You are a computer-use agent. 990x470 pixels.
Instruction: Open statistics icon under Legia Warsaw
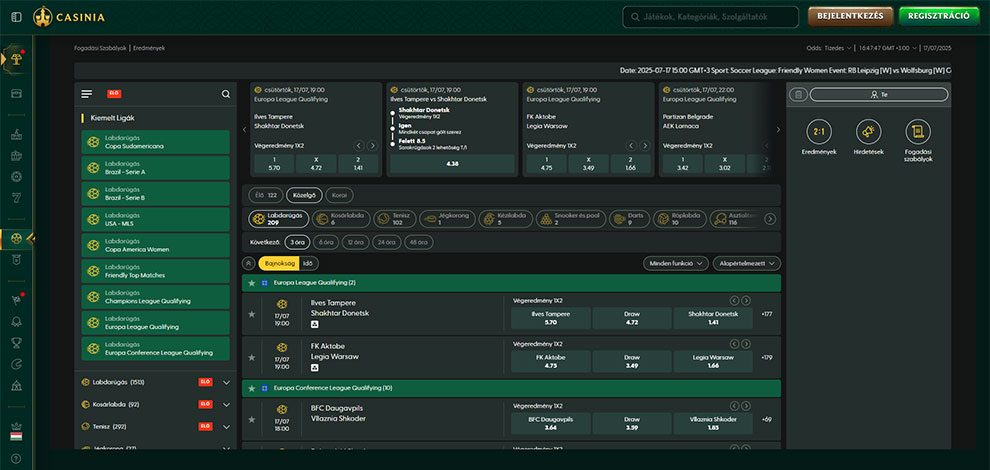[x=315, y=368]
